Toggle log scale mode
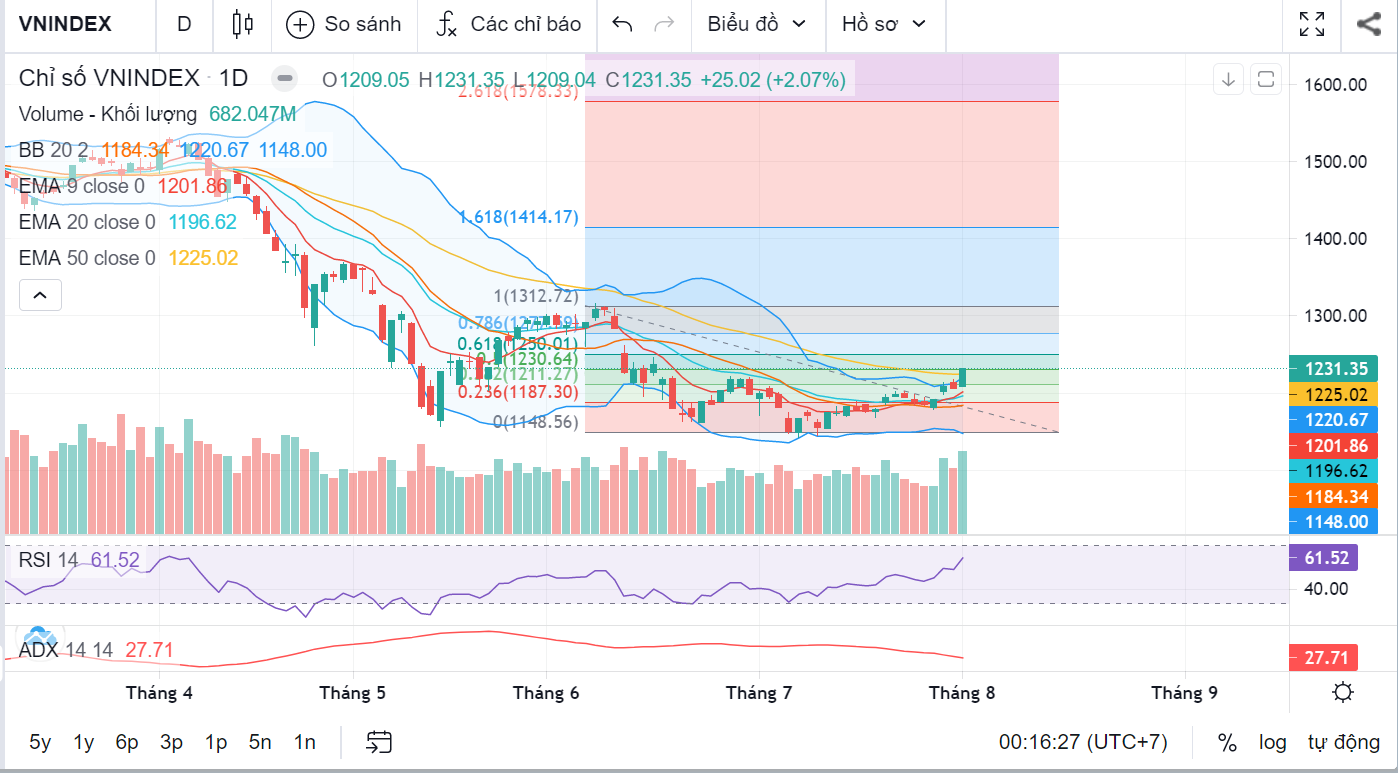Screen dimensions: 1398x773 (x=1272, y=742)
